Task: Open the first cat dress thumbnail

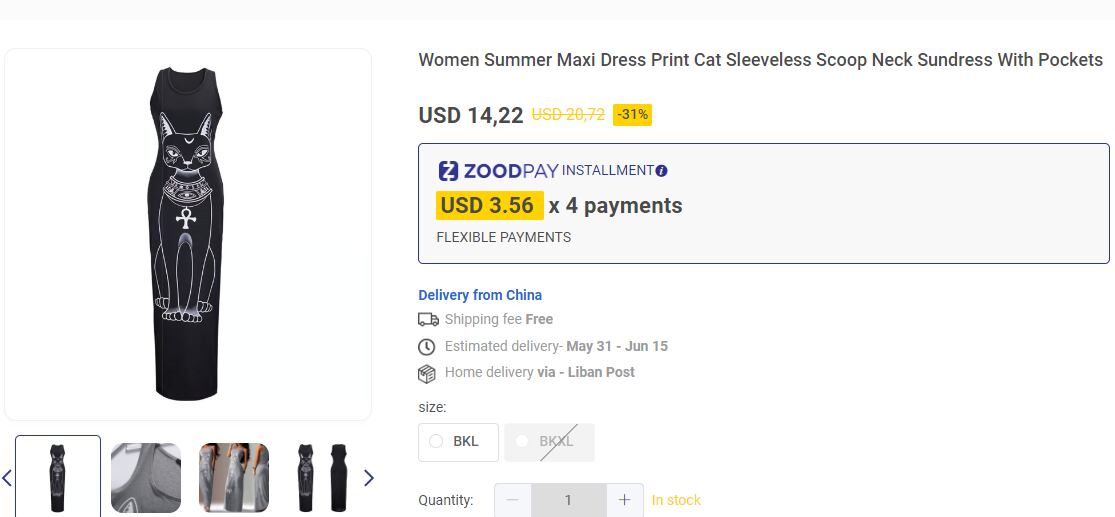Action: click(x=58, y=478)
